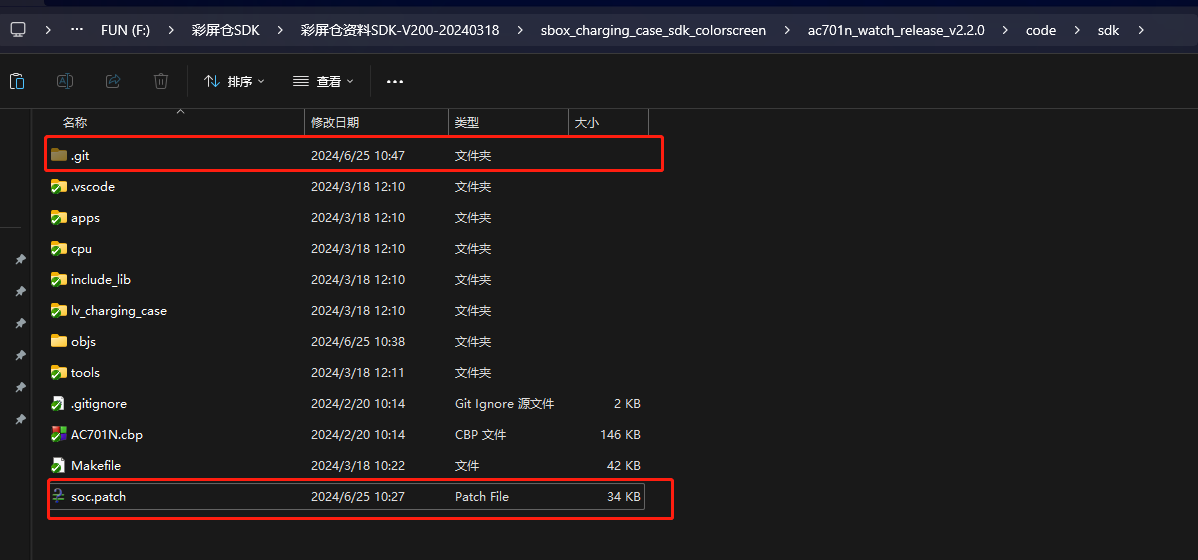This screenshot has height=560, width=1198.
Task: Navigate to FUN (F:) breadcrumb
Action: [x=125, y=31]
